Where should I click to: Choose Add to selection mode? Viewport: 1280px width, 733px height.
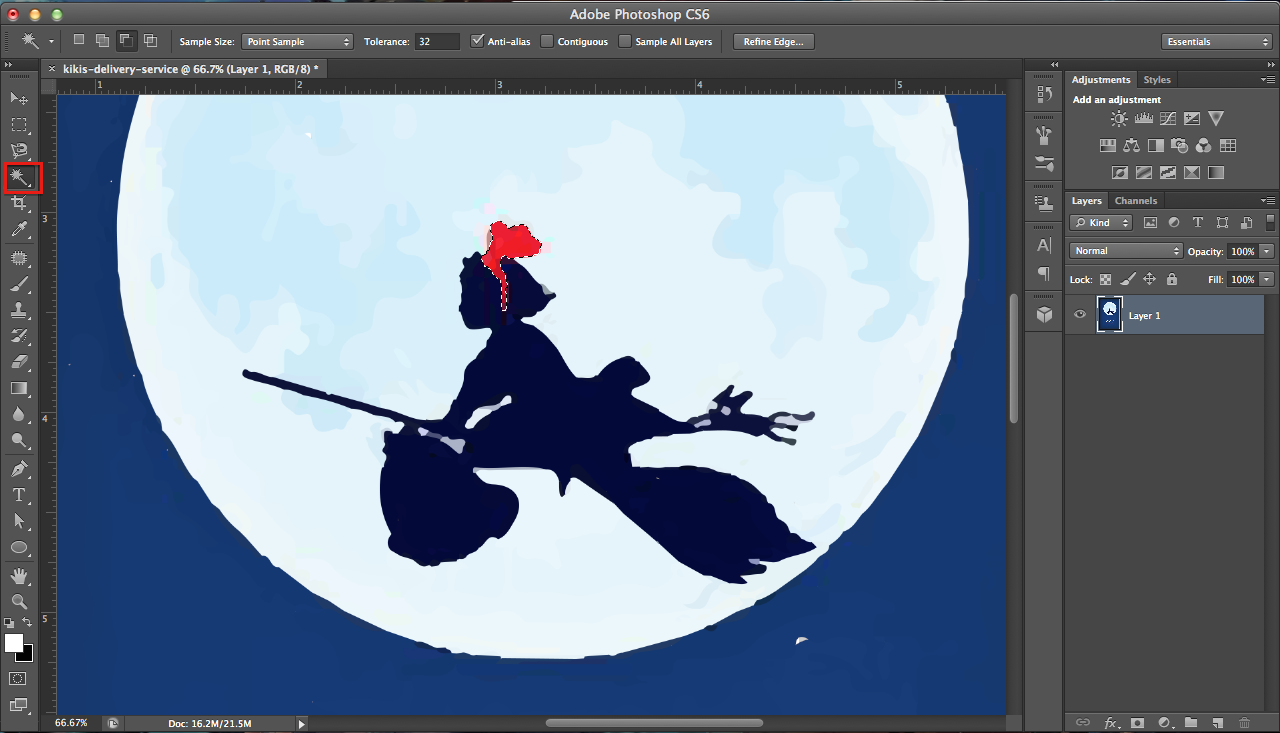[x=102, y=41]
